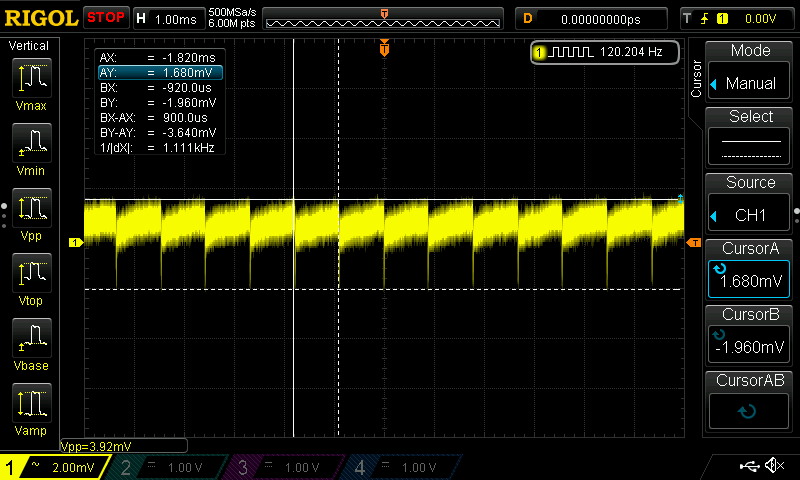
Task: Click the STOP run status button
Action: 106,18
